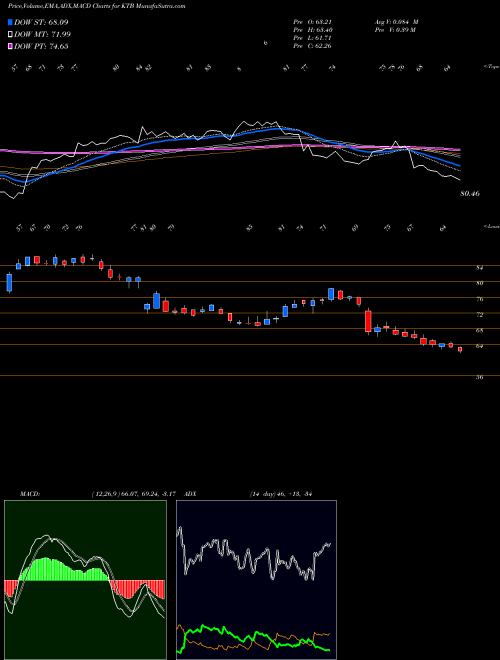Open the MACD histogram chart panel

tap(85, 580)
